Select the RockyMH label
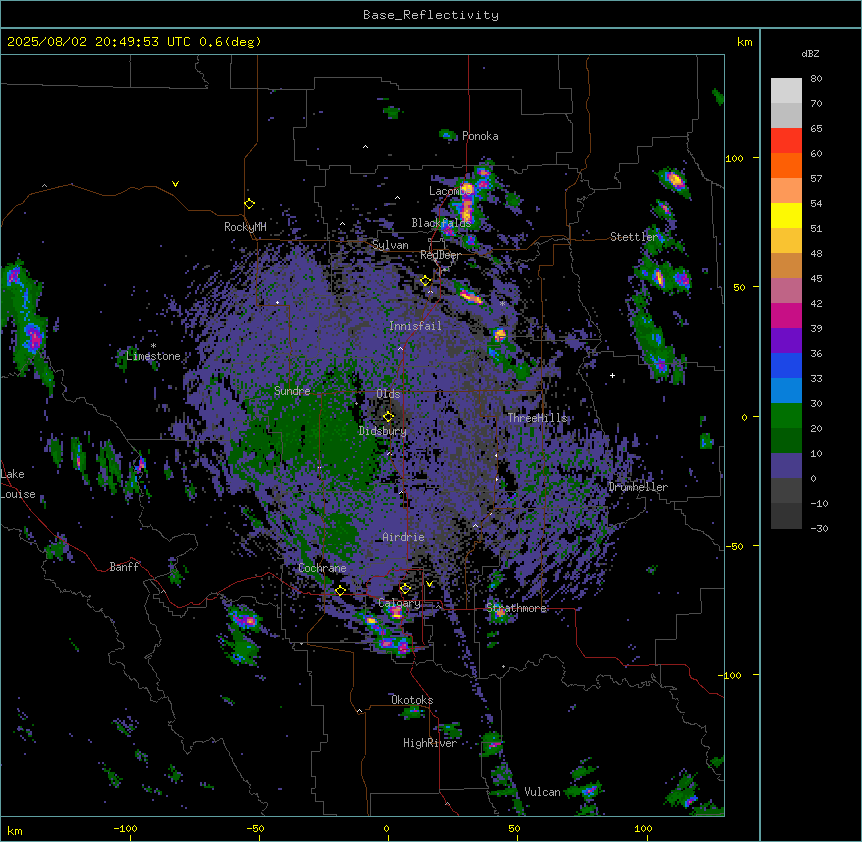 [x=245, y=227]
